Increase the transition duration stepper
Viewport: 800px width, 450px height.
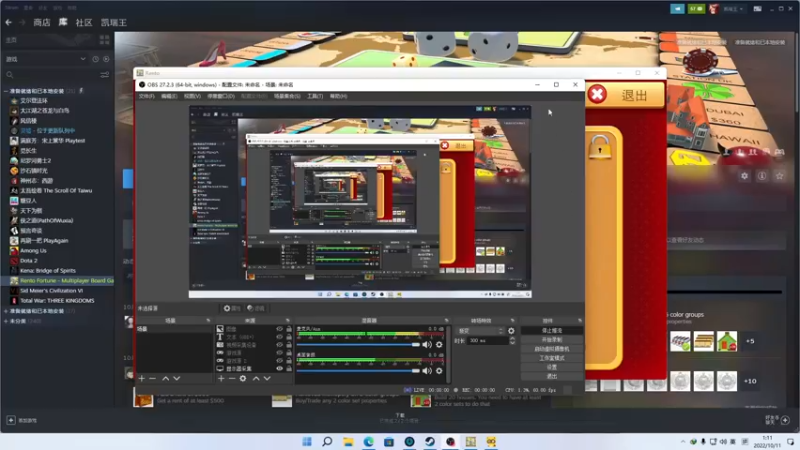[512, 338]
